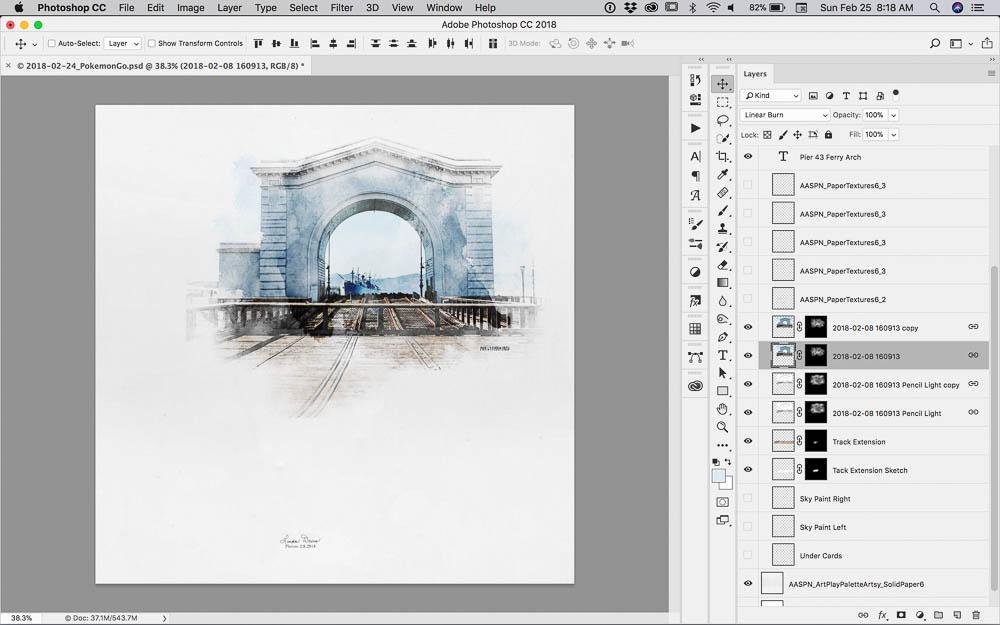Select the Clone Stamp tool

click(722, 228)
